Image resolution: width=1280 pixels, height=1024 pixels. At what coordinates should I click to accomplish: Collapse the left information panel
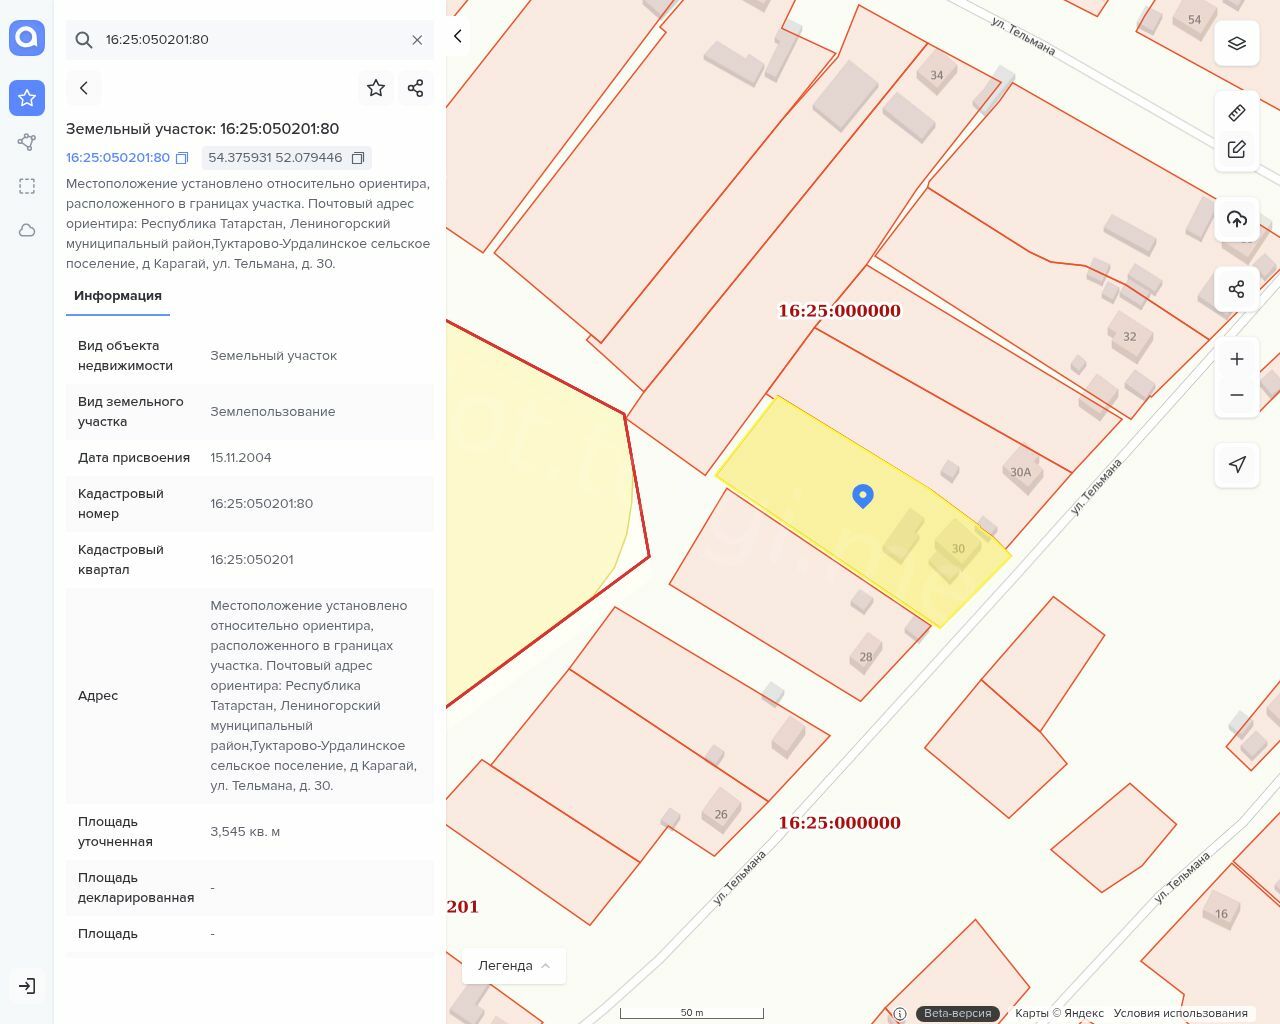click(x=458, y=37)
